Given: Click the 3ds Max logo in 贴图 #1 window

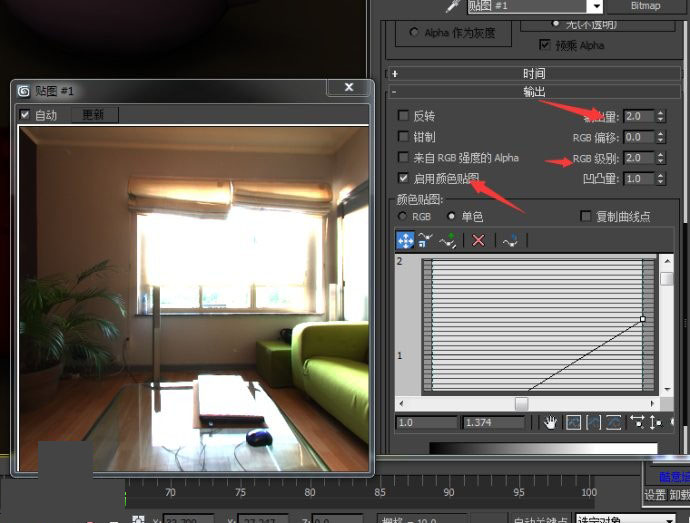Looking at the screenshot, I should (23, 91).
